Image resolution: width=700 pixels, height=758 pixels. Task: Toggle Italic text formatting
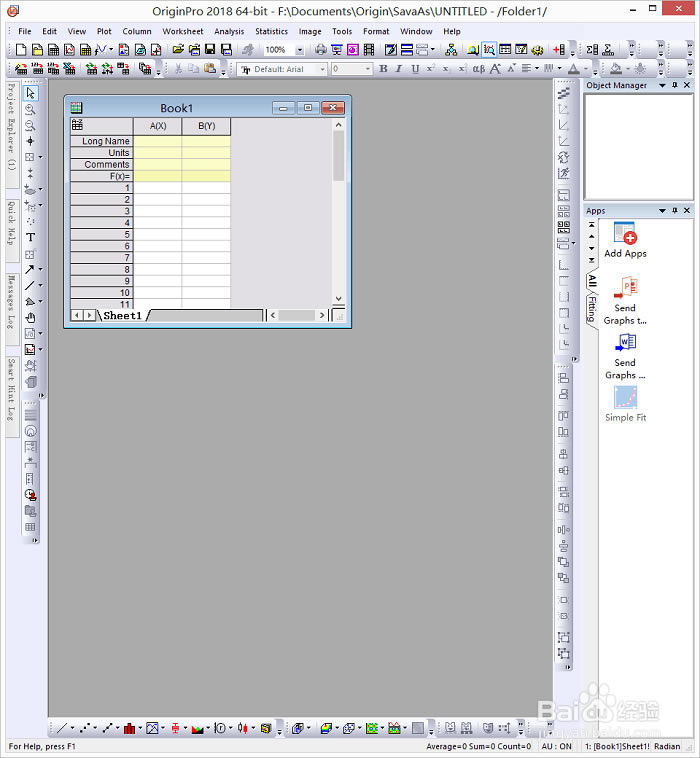398,69
